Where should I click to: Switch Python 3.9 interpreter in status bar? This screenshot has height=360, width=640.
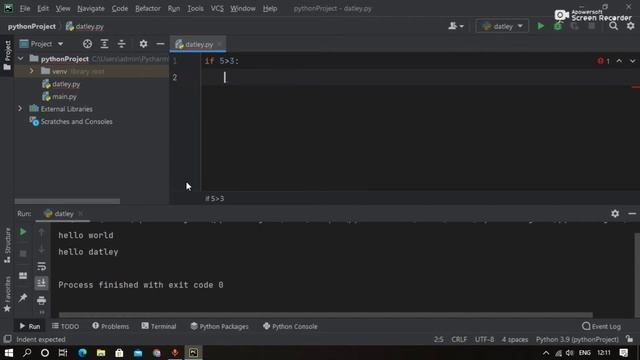point(577,339)
